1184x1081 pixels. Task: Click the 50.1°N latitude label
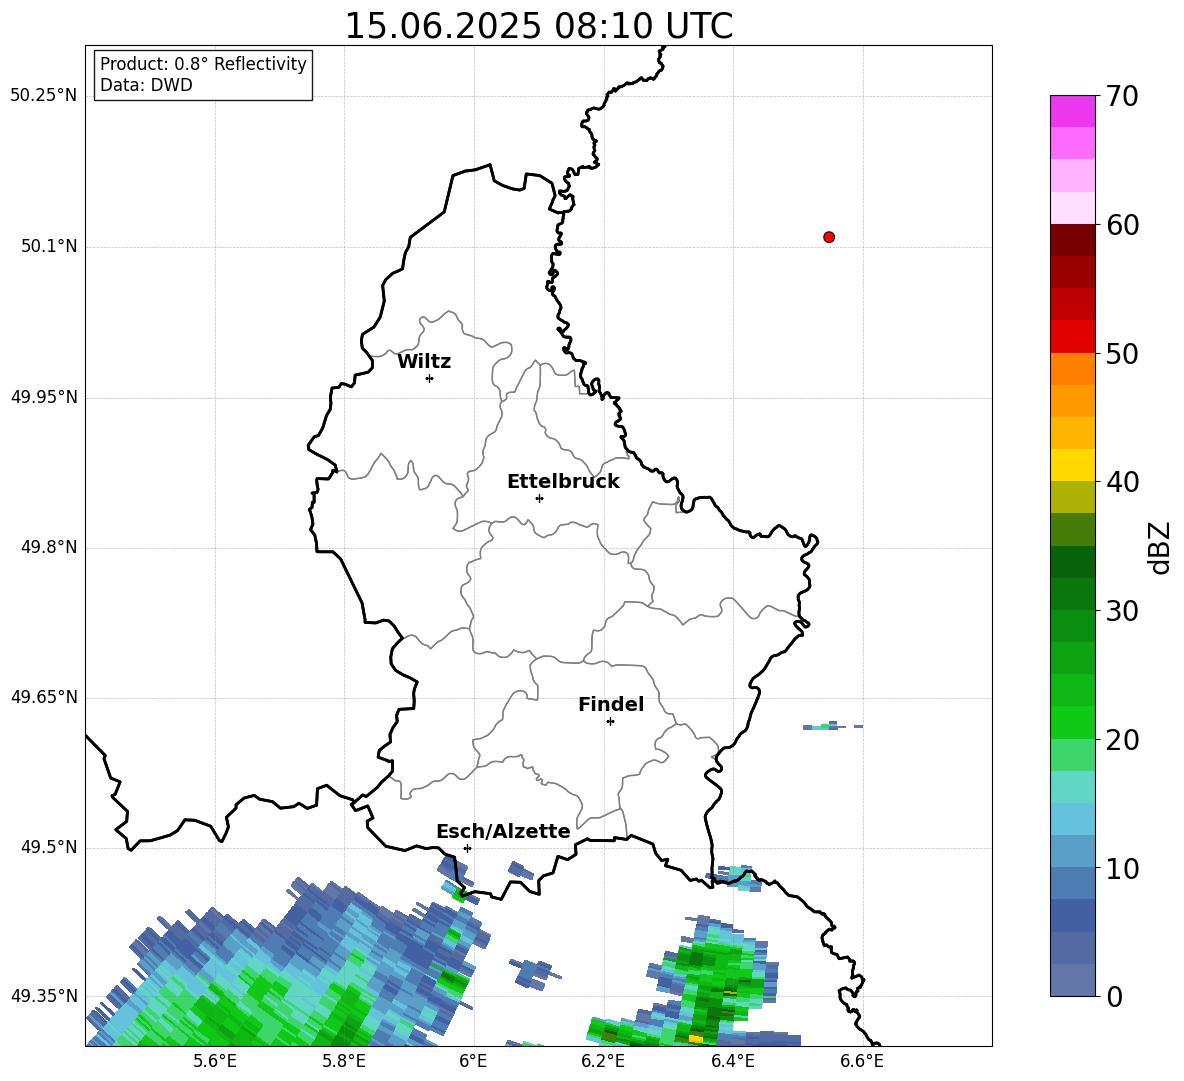click(49, 247)
